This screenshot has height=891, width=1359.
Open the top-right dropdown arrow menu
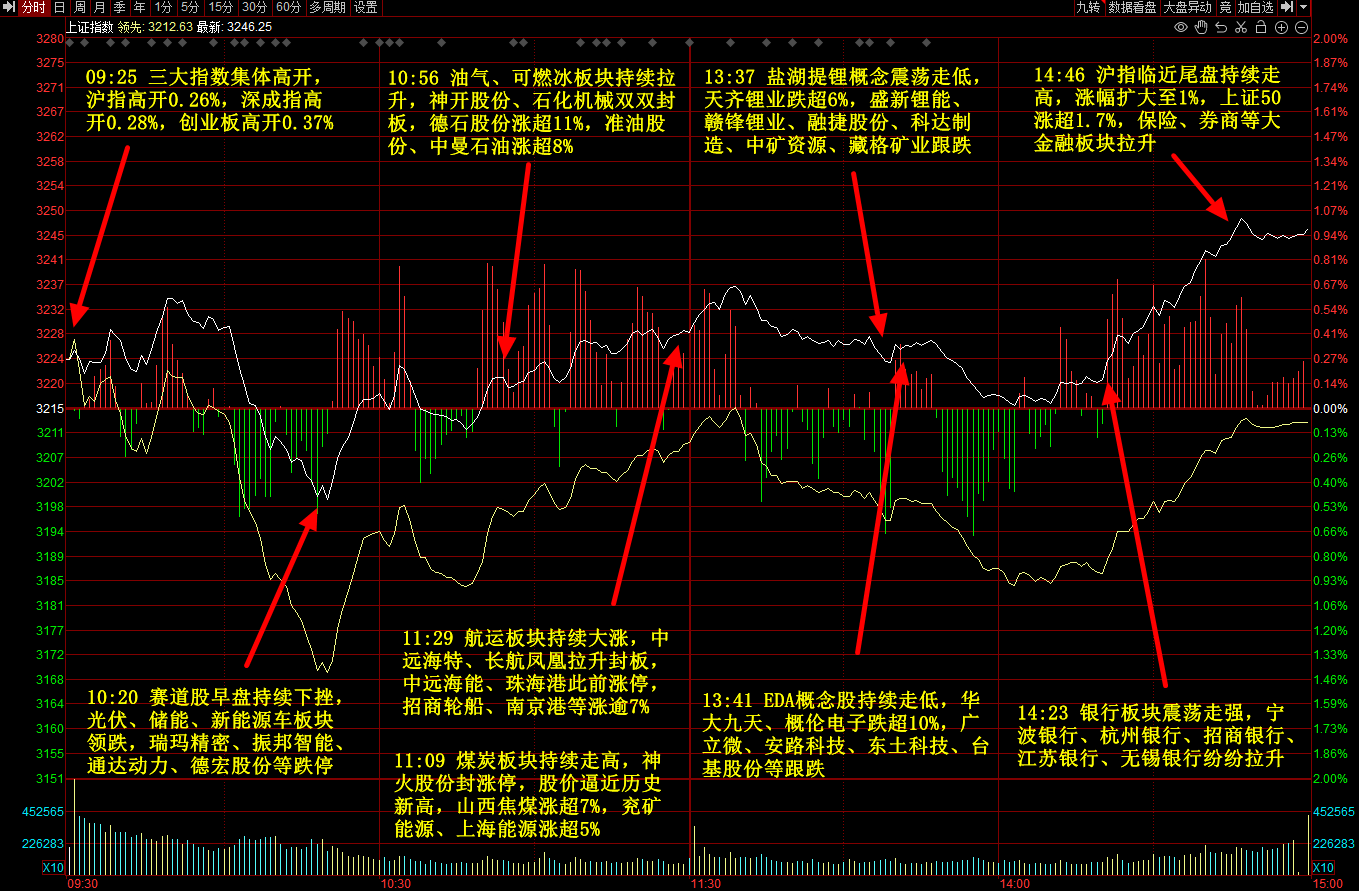coord(1304,7)
